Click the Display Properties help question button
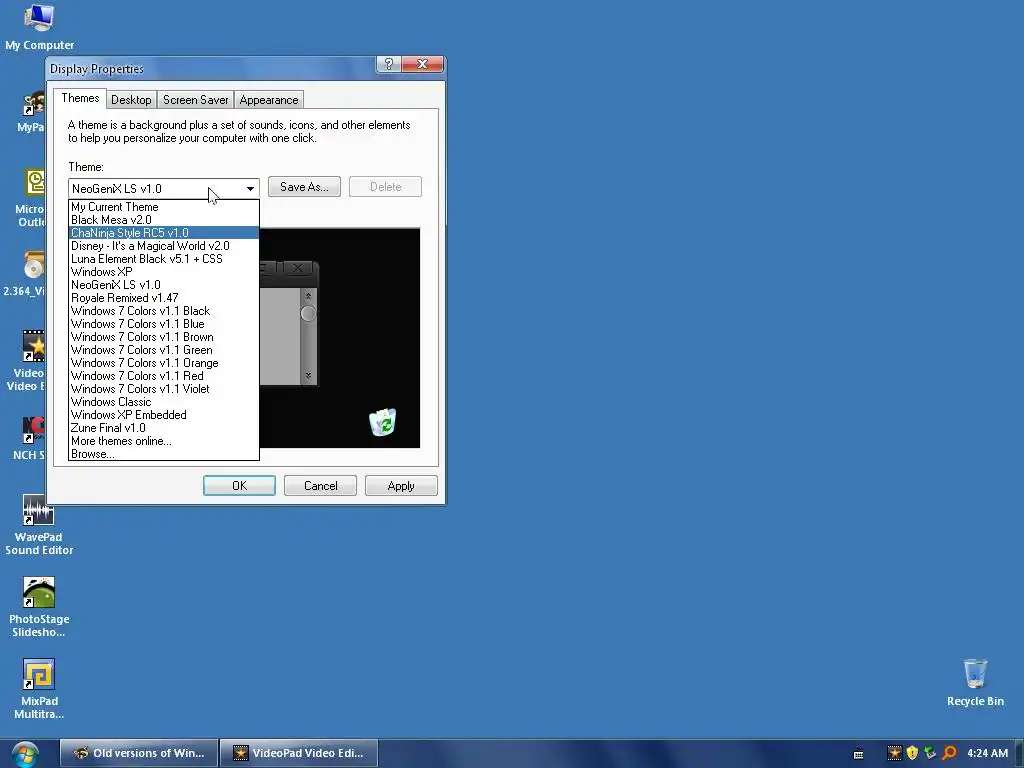The width and height of the screenshot is (1024, 768). [x=388, y=64]
